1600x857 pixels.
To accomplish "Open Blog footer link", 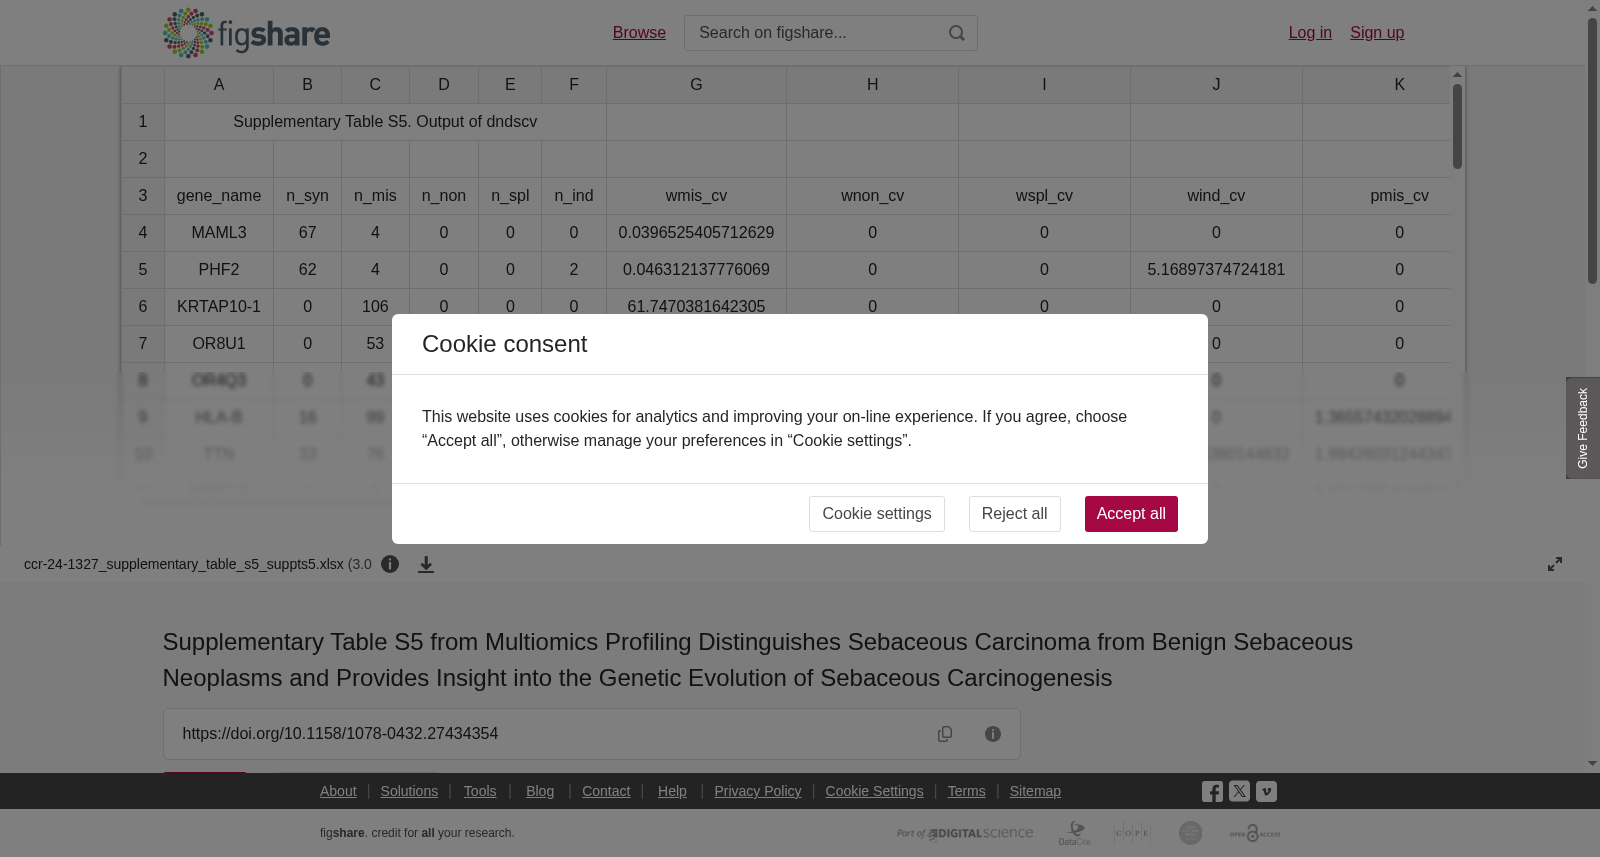I will (540, 791).
